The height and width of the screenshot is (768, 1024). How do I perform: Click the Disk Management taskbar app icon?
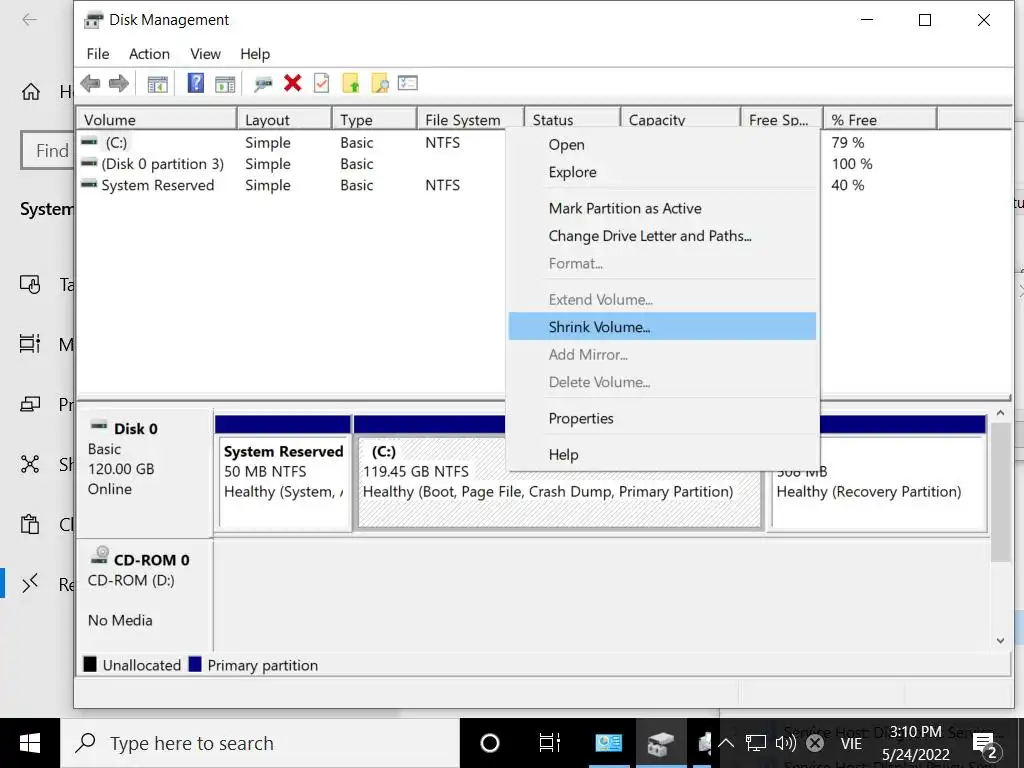(x=660, y=743)
